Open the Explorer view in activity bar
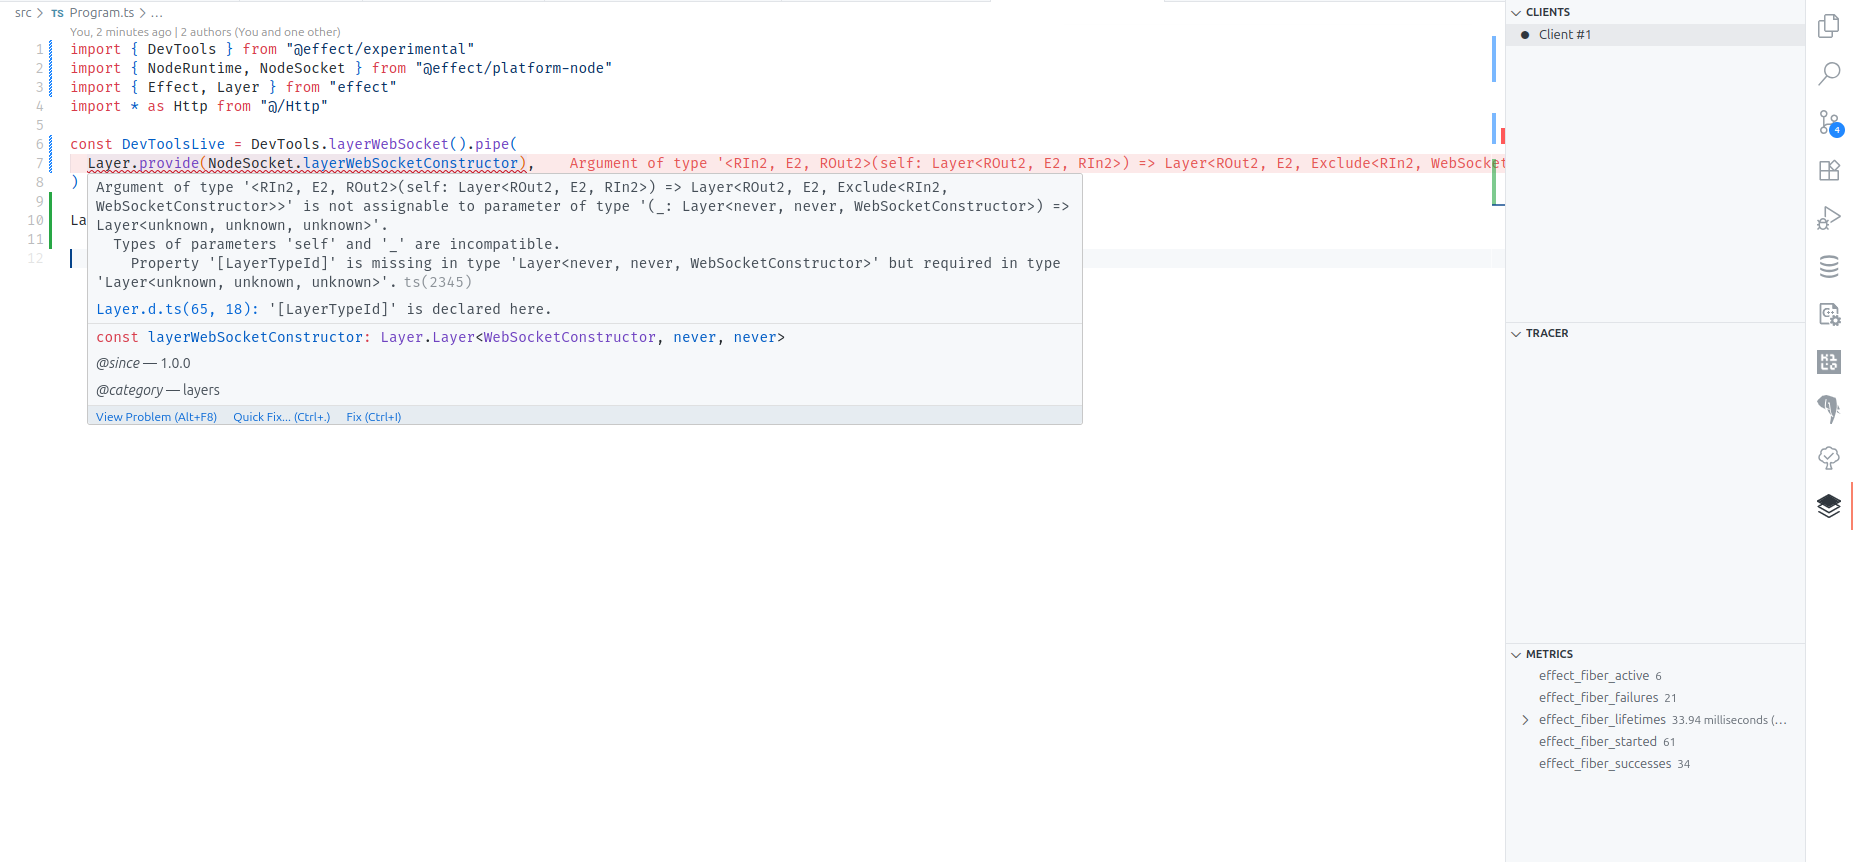 [x=1829, y=25]
